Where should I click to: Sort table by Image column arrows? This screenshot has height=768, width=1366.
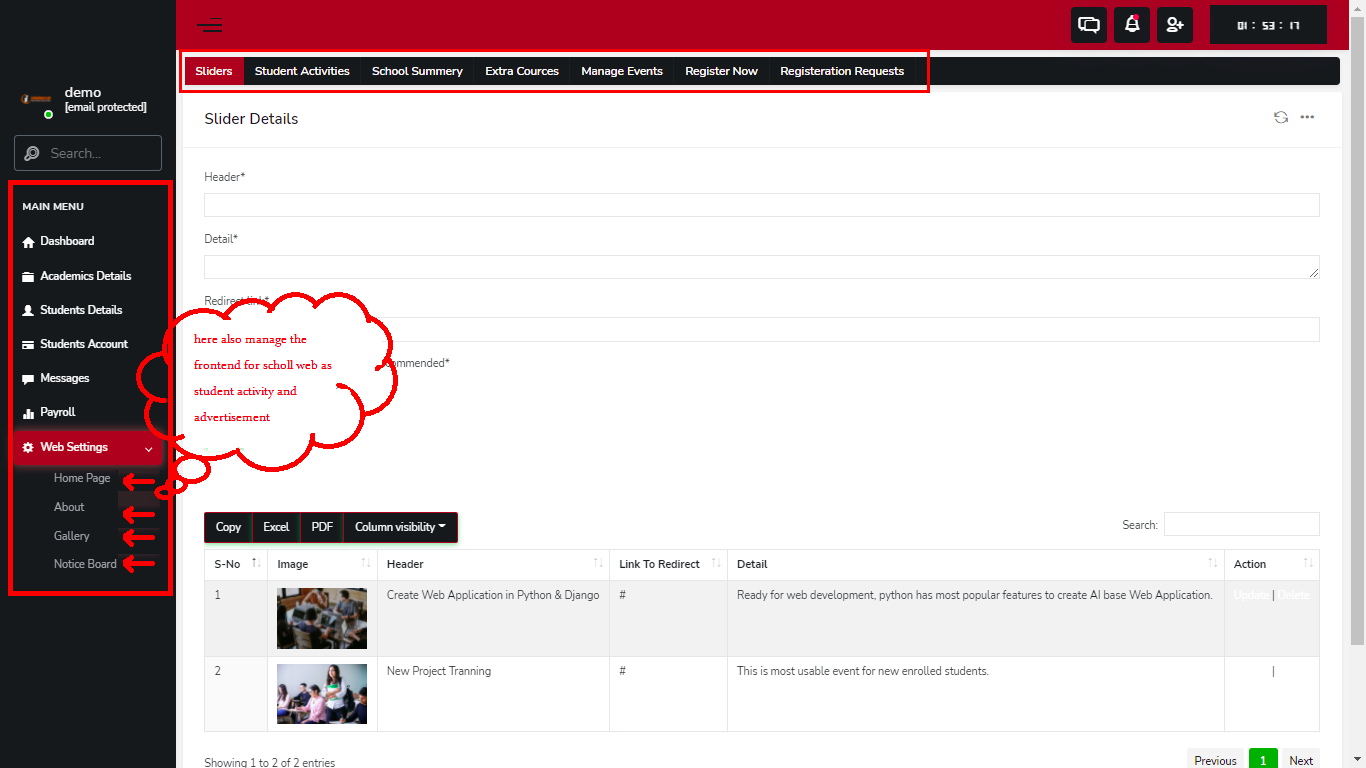pos(366,564)
